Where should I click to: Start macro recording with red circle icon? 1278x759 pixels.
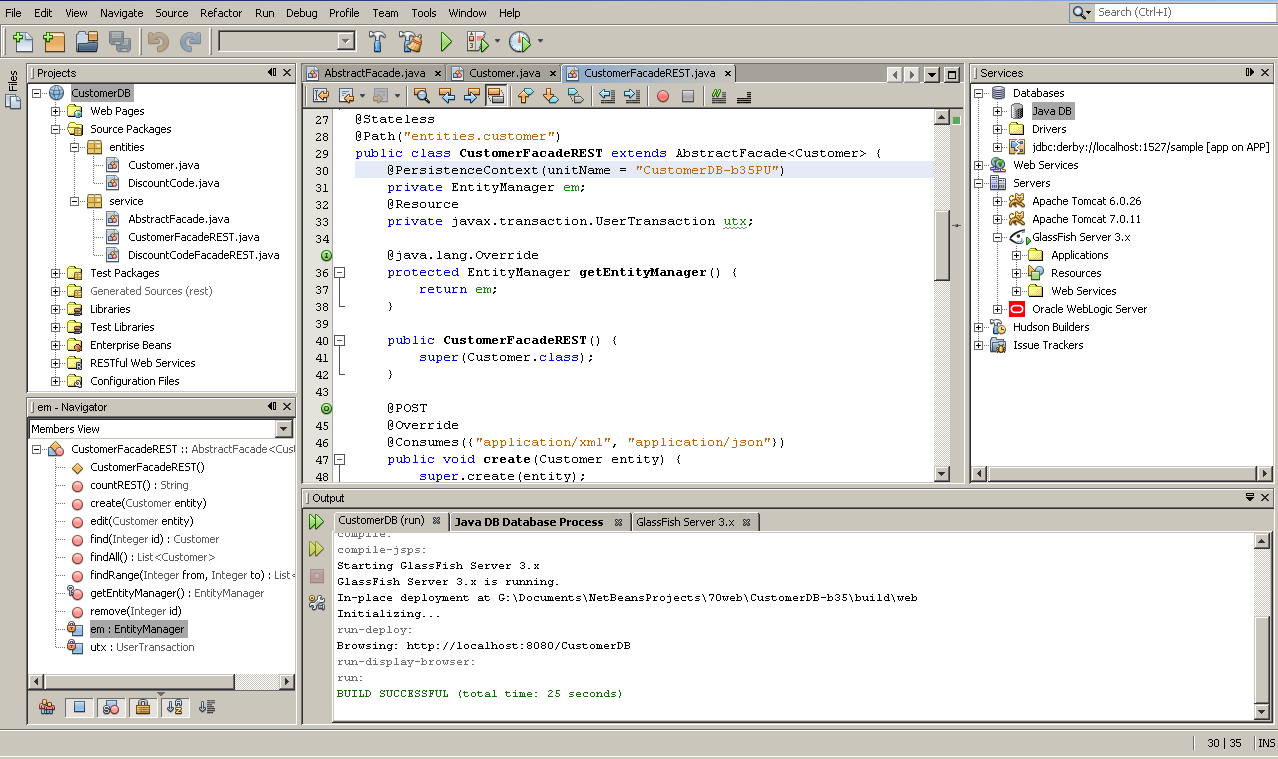(x=662, y=96)
